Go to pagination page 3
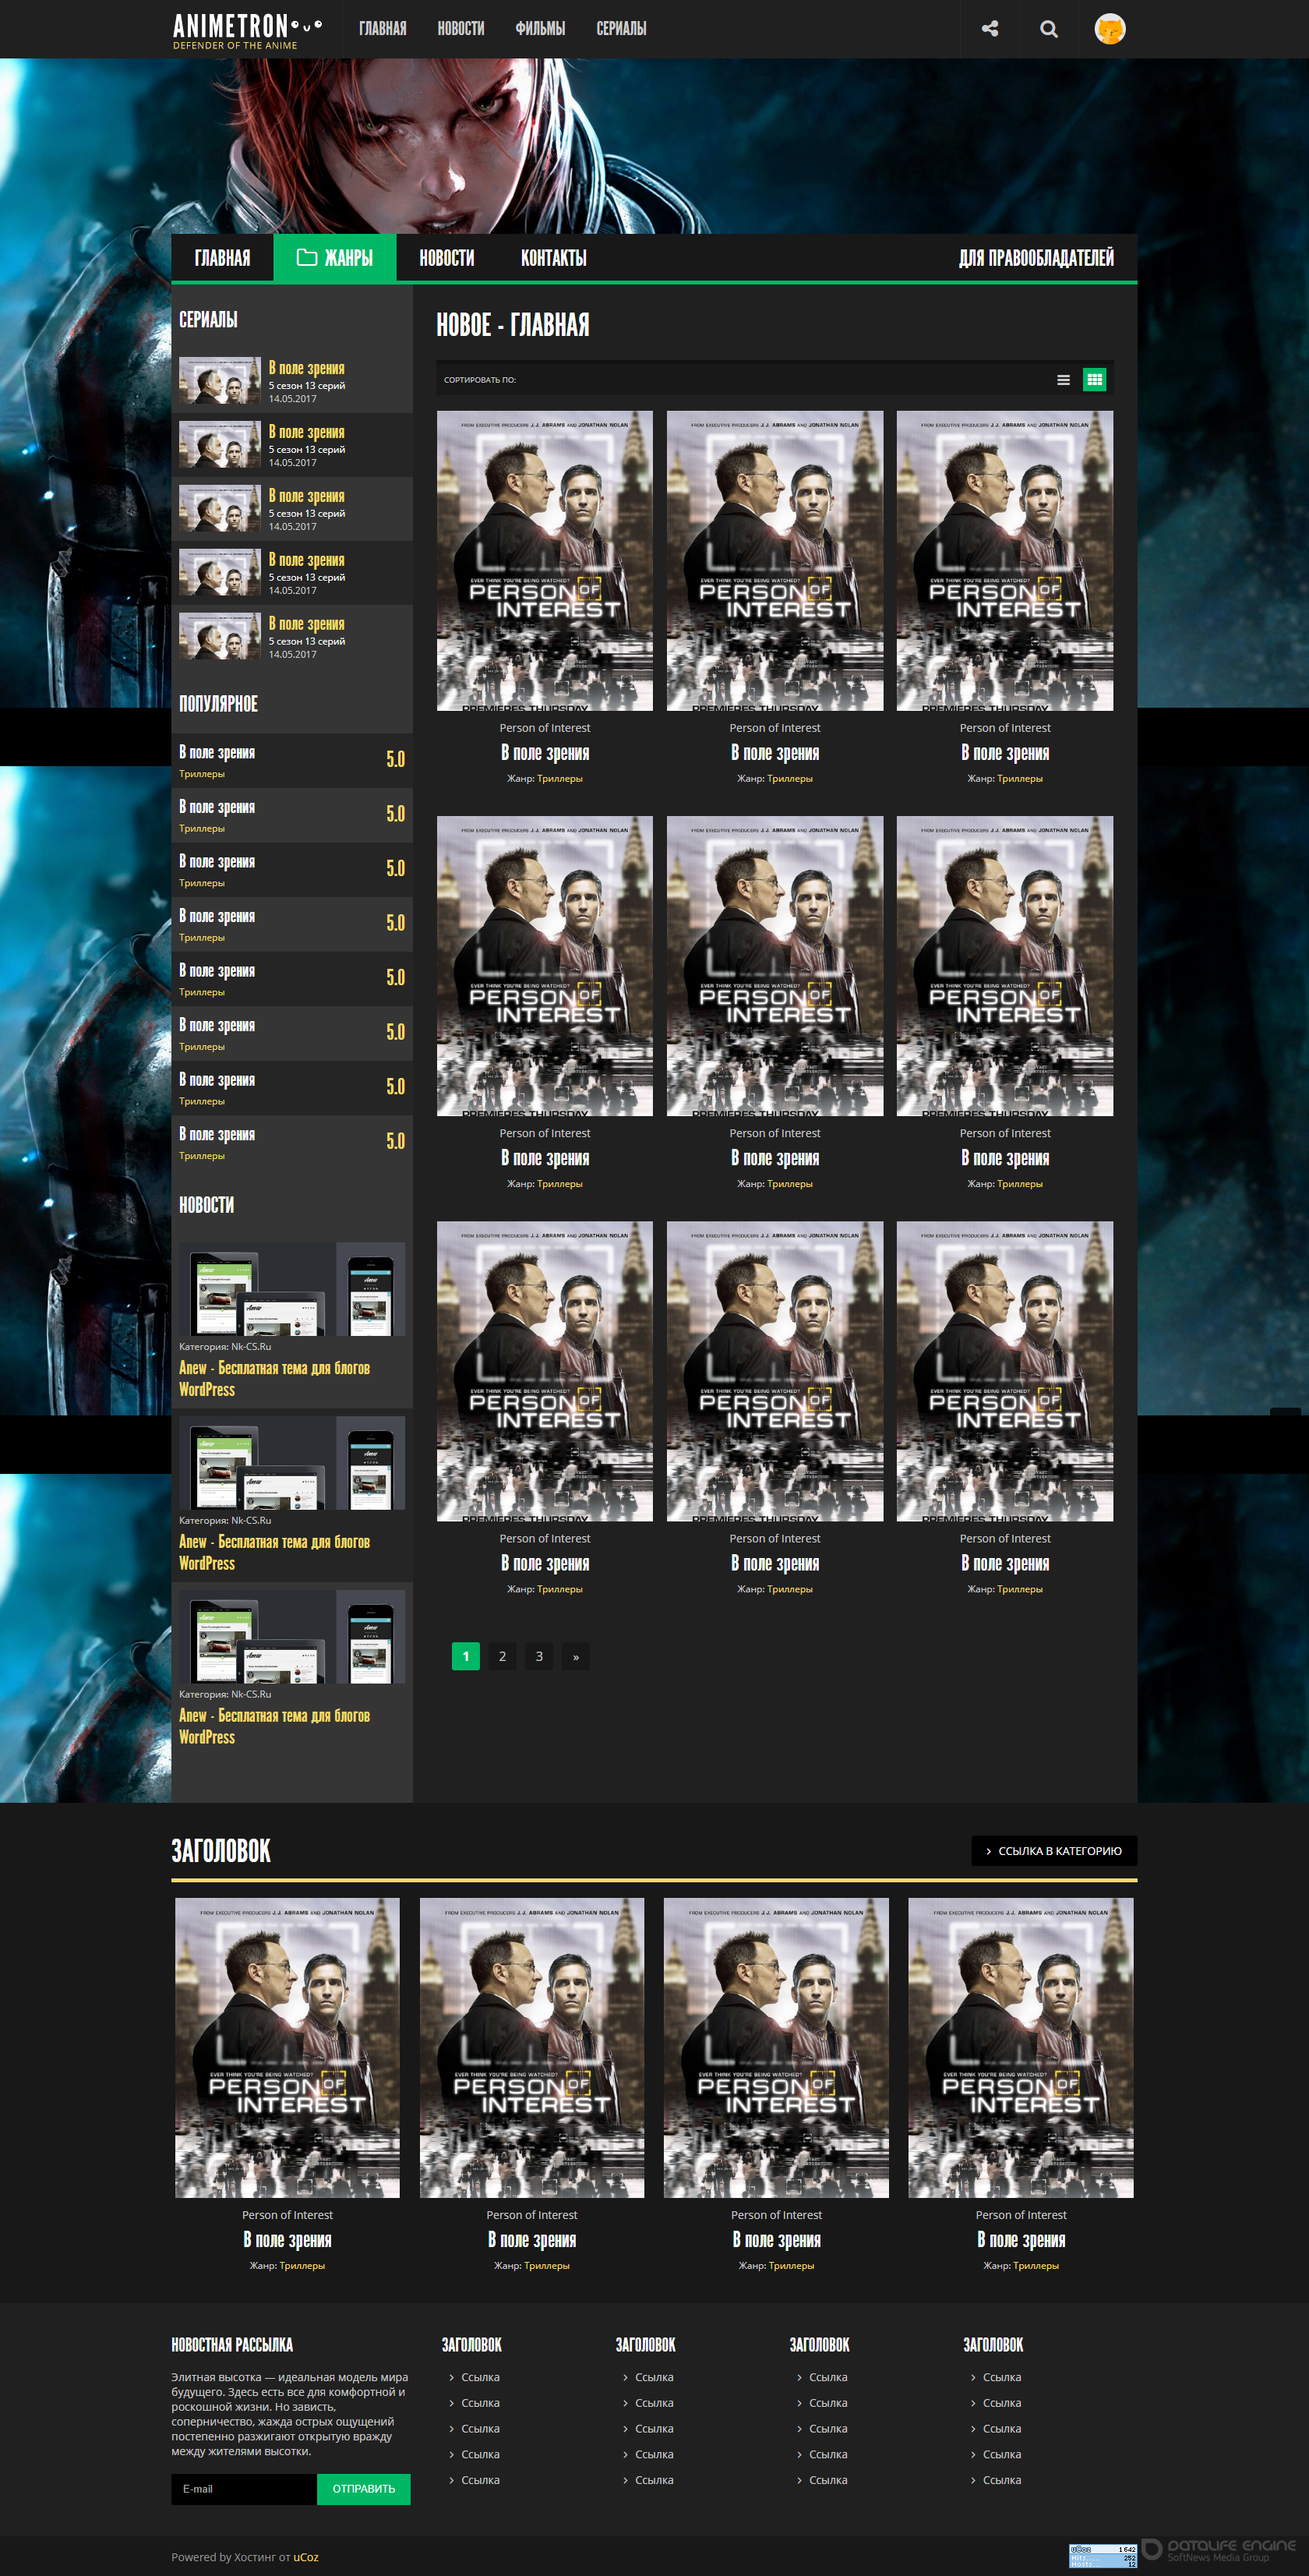Screen dimensions: 1309x2576 [x=539, y=1656]
